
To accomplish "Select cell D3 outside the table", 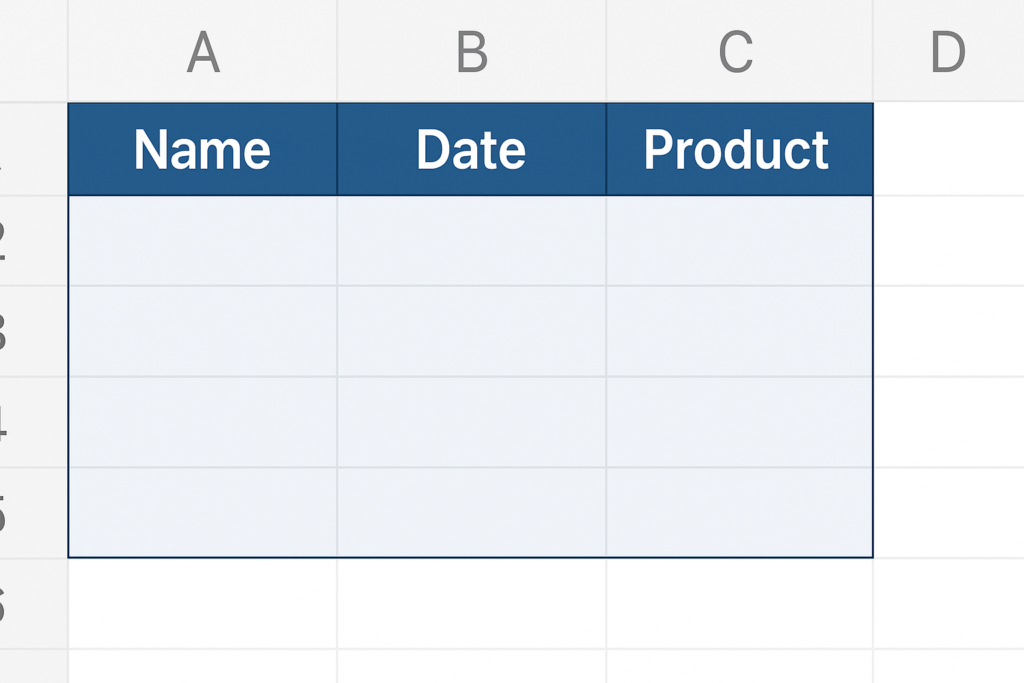I will 948,331.
